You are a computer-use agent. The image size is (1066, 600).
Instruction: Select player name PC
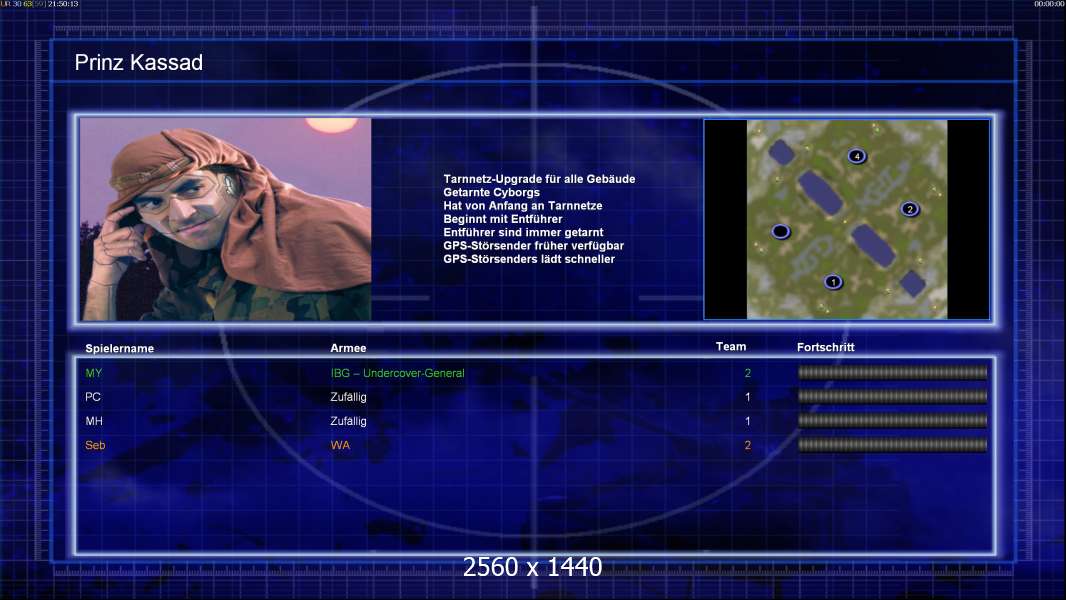(93, 397)
